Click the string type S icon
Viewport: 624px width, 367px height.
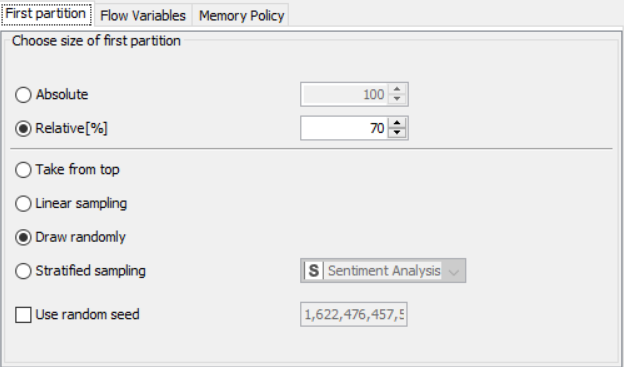tap(314, 271)
